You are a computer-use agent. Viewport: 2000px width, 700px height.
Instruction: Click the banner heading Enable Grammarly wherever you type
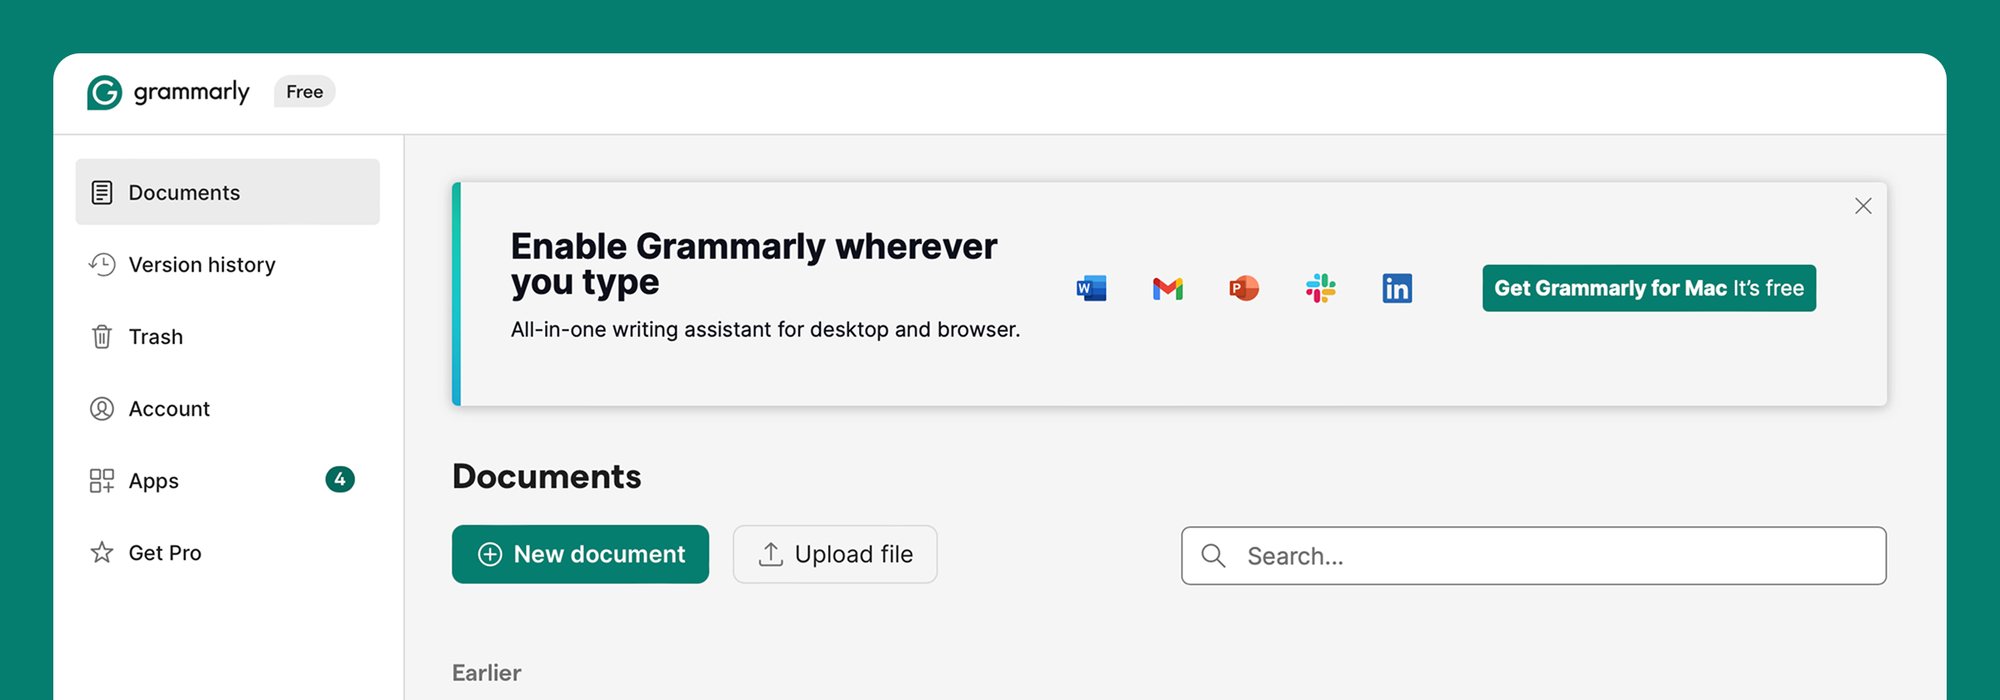click(x=754, y=264)
